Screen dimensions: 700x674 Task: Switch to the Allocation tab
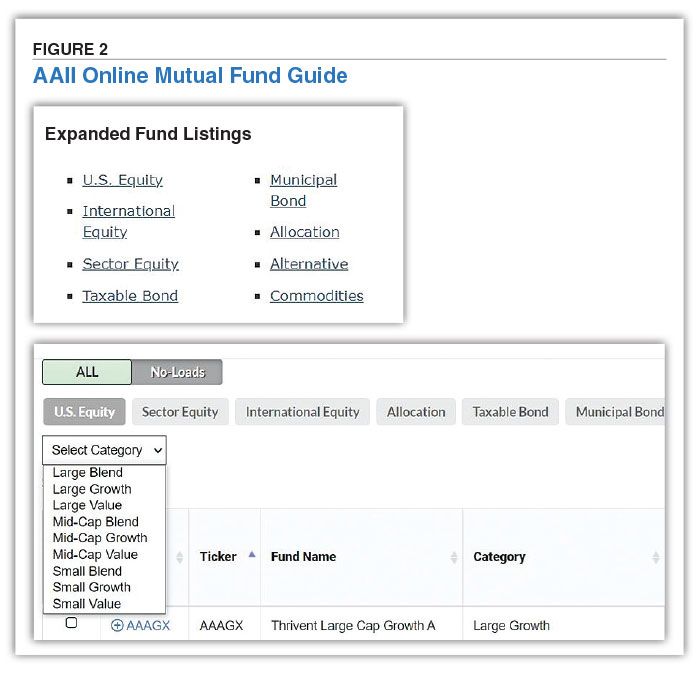[416, 412]
